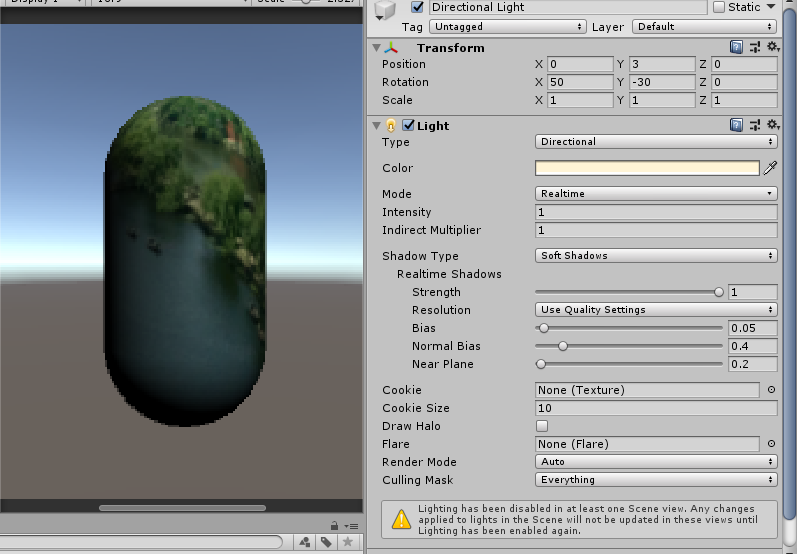This screenshot has height=554, width=797.
Task: Open Cookie texture object picker
Action: [x=771, y=390]
